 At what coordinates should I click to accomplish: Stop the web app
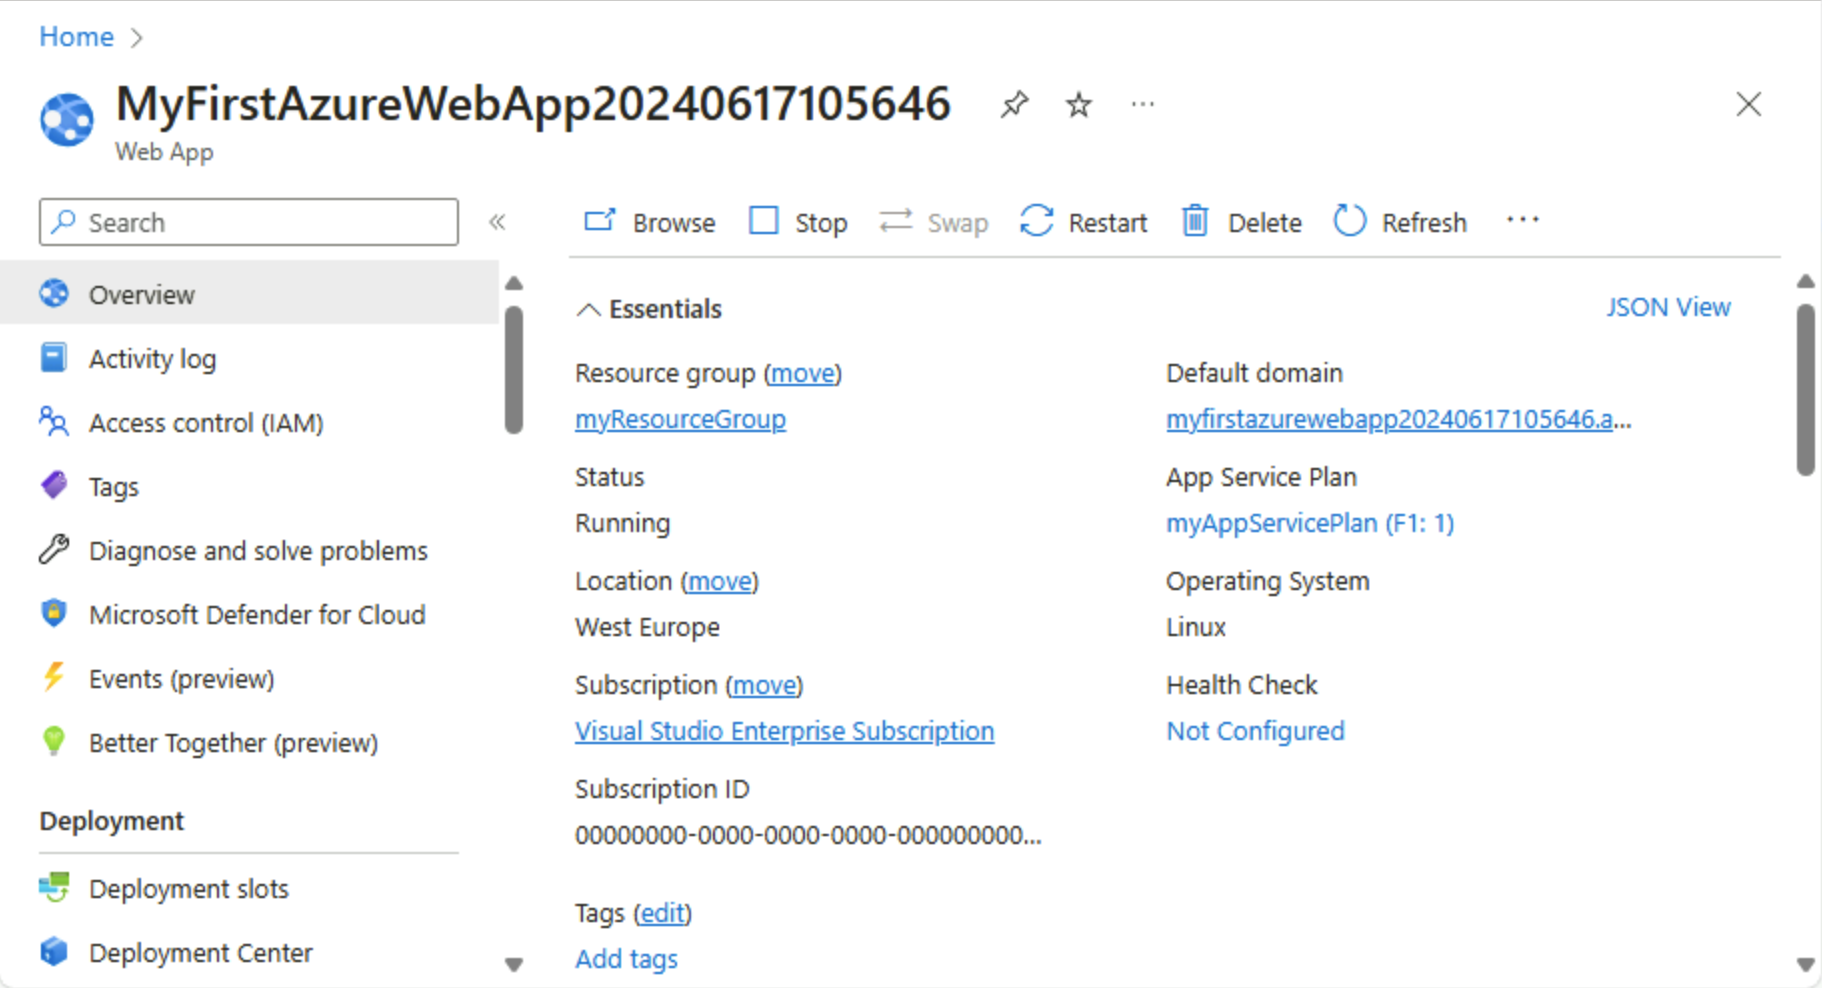point(798,222)
